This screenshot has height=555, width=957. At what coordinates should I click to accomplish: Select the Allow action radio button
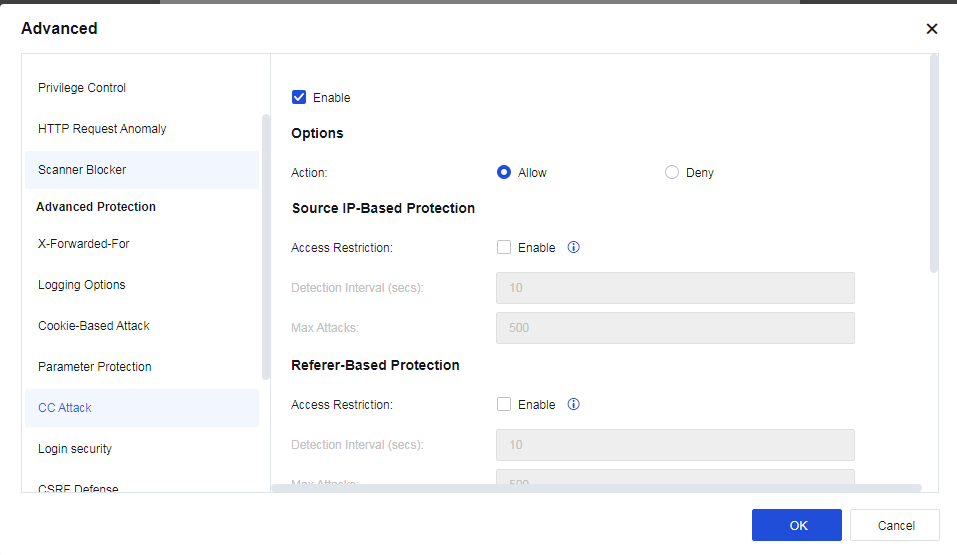(504, 172)
